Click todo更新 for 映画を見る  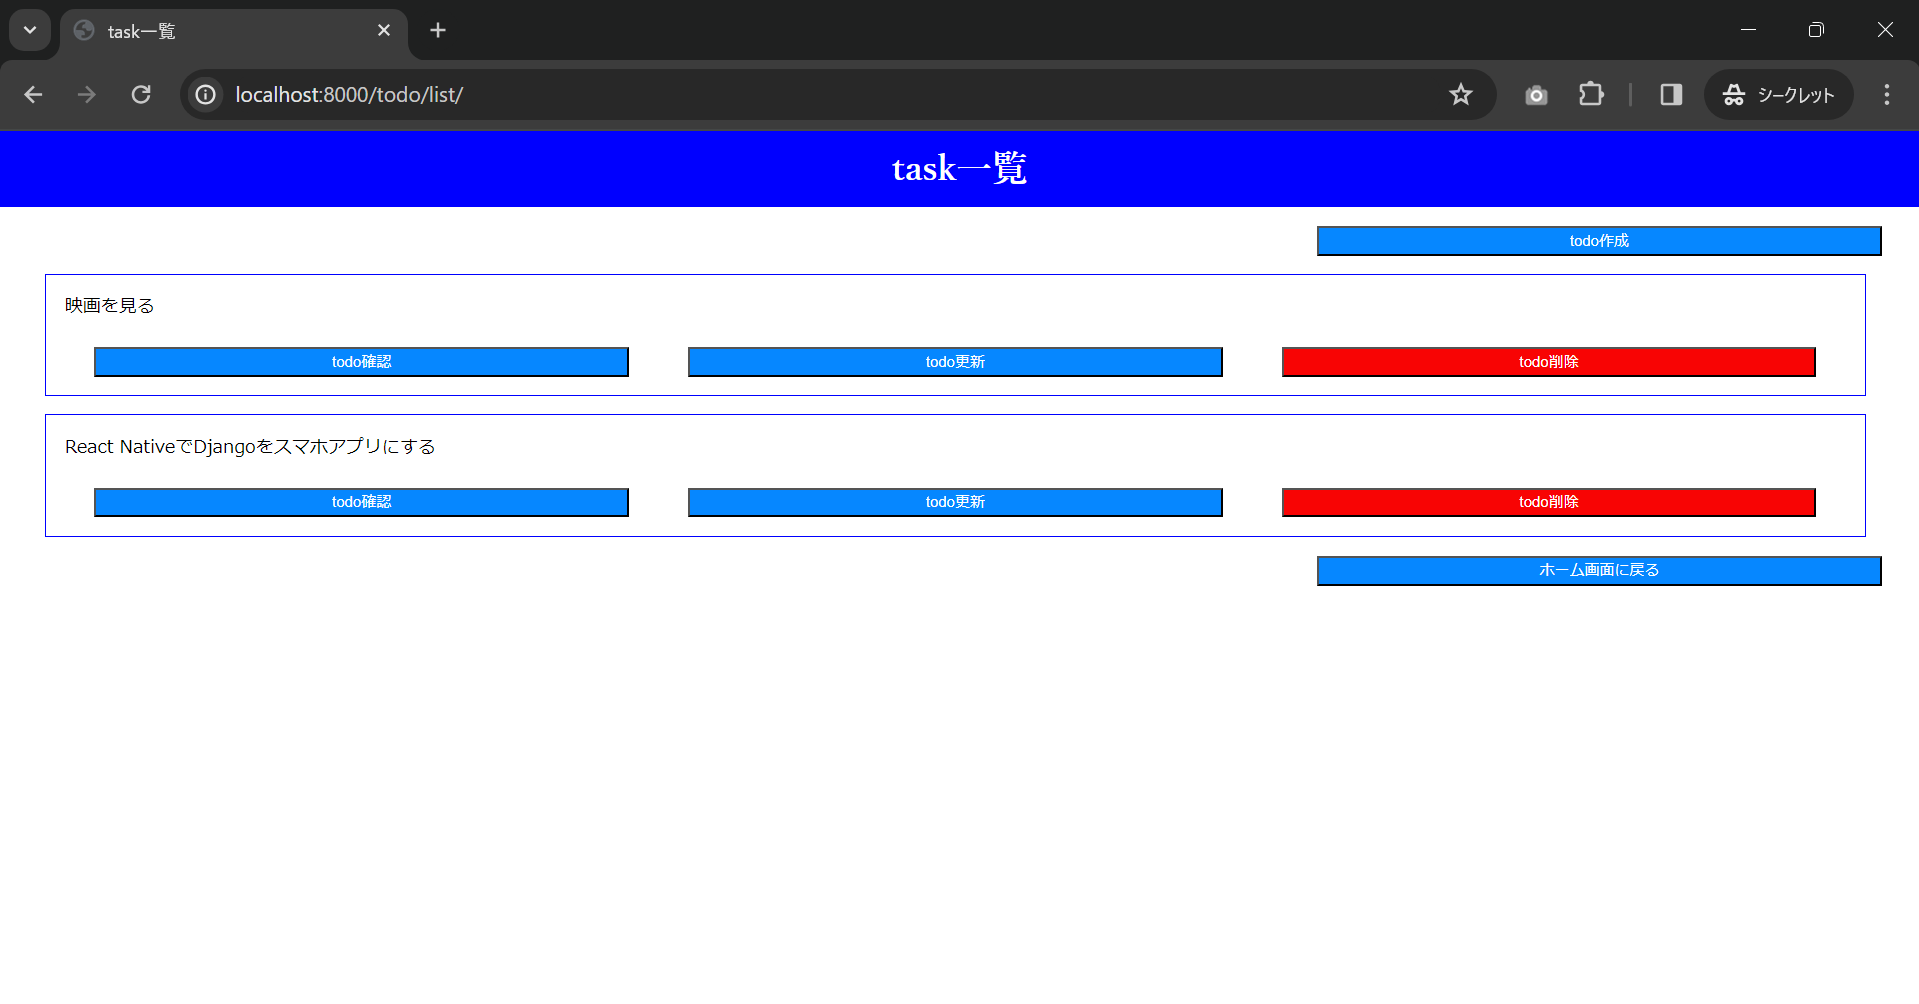tap(954, 361)
